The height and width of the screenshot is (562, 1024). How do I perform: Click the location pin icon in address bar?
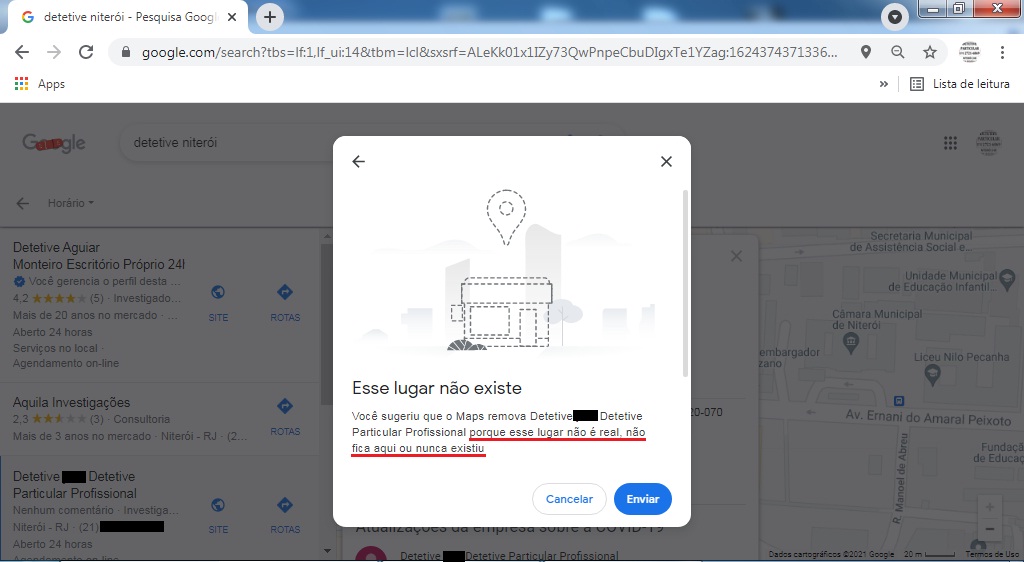[x=866, y=52]
